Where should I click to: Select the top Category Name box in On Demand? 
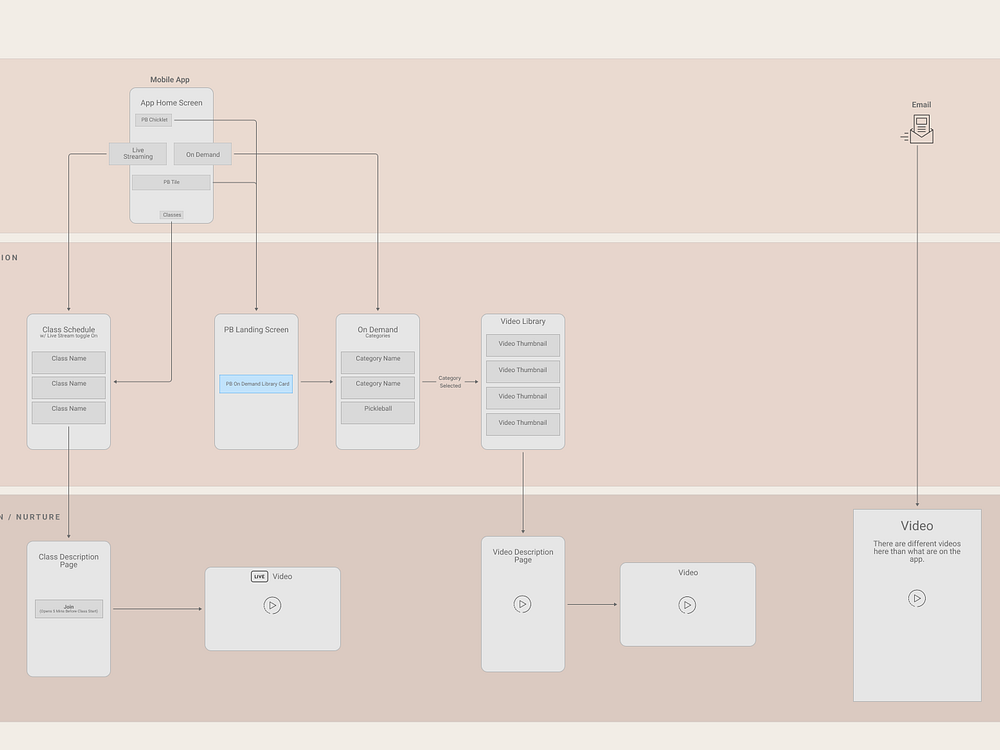point(378,363)
